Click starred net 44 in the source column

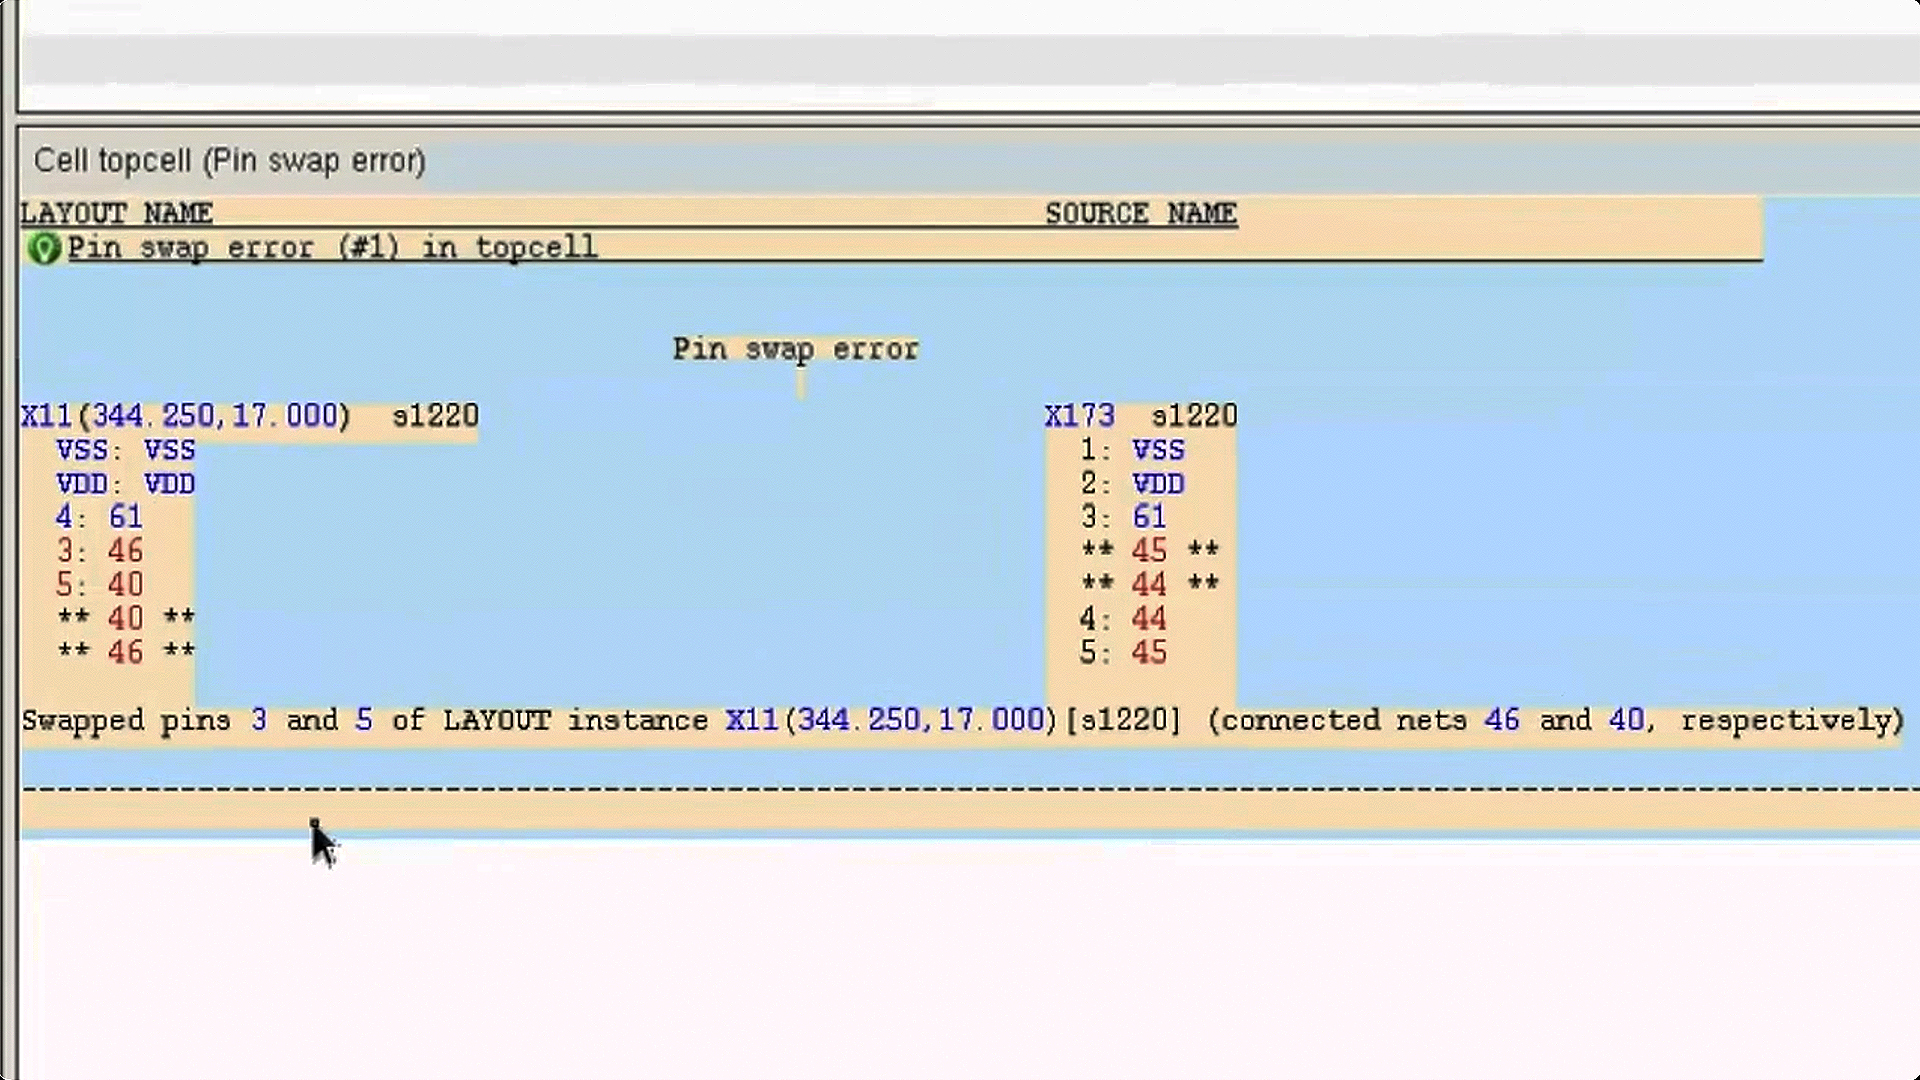(x=1151, y=584)
